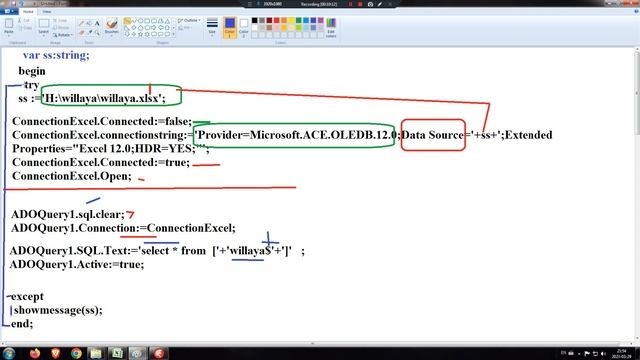Screen dimensions: 640x360
Task: Select the Oval shape
Action: (x=141, y=21)
